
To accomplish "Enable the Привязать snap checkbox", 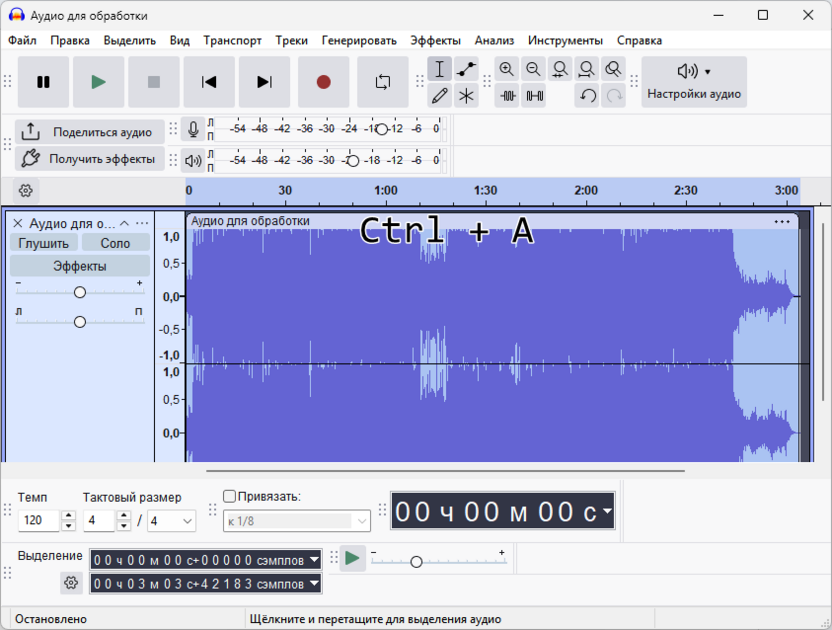I will tap(229, 496).
